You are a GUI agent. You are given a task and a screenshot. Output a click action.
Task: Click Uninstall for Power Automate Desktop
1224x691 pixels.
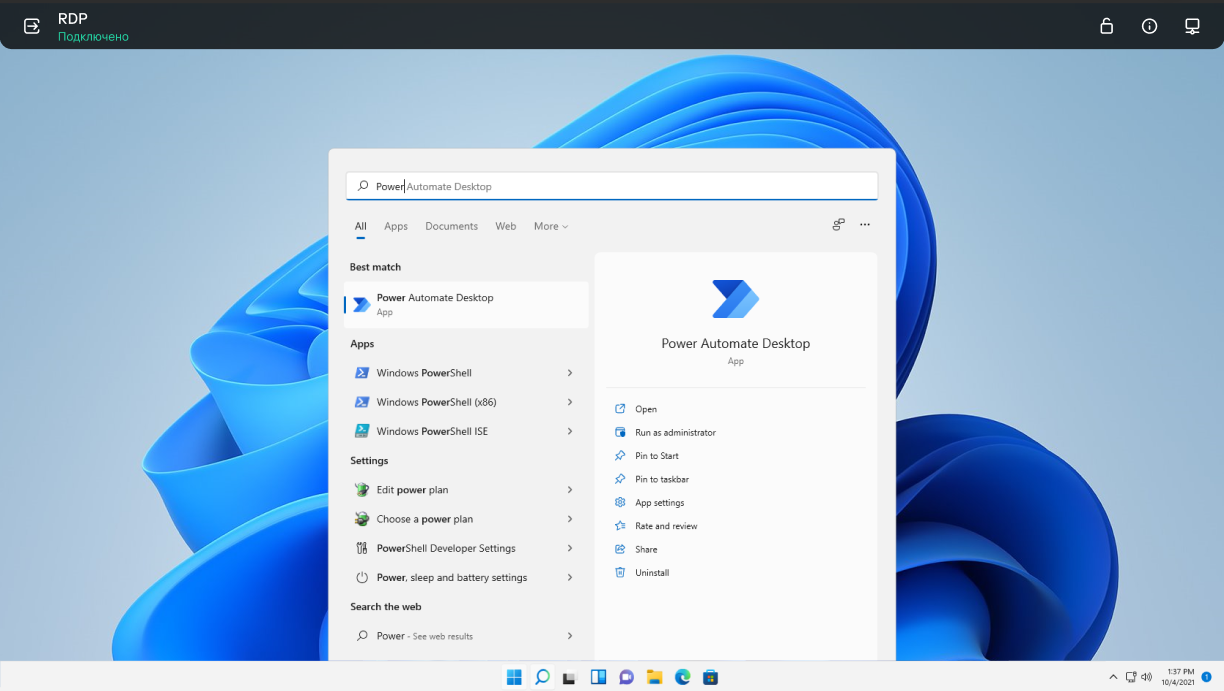(x=652, y=573)
